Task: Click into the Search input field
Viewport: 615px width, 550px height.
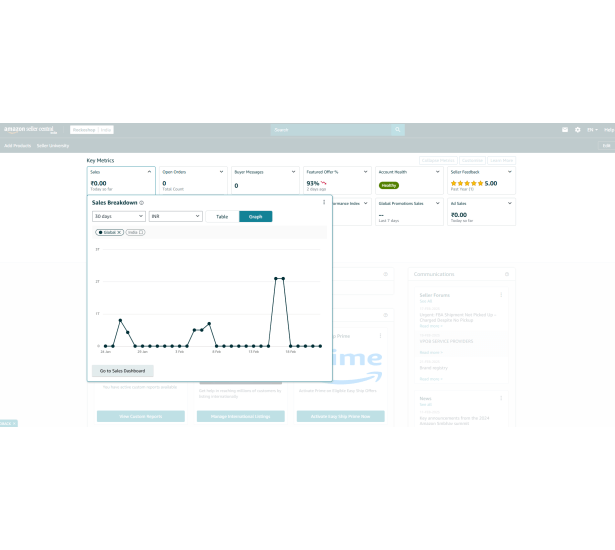Action: (x=330, y=130)
